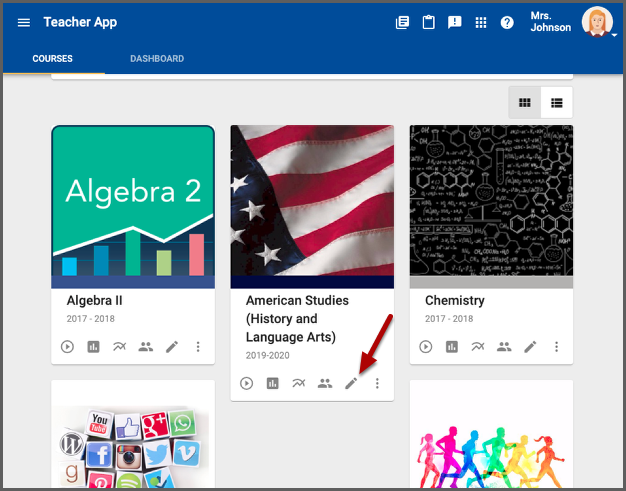Open the apps grid launcher icon

(x=481, y=23)
